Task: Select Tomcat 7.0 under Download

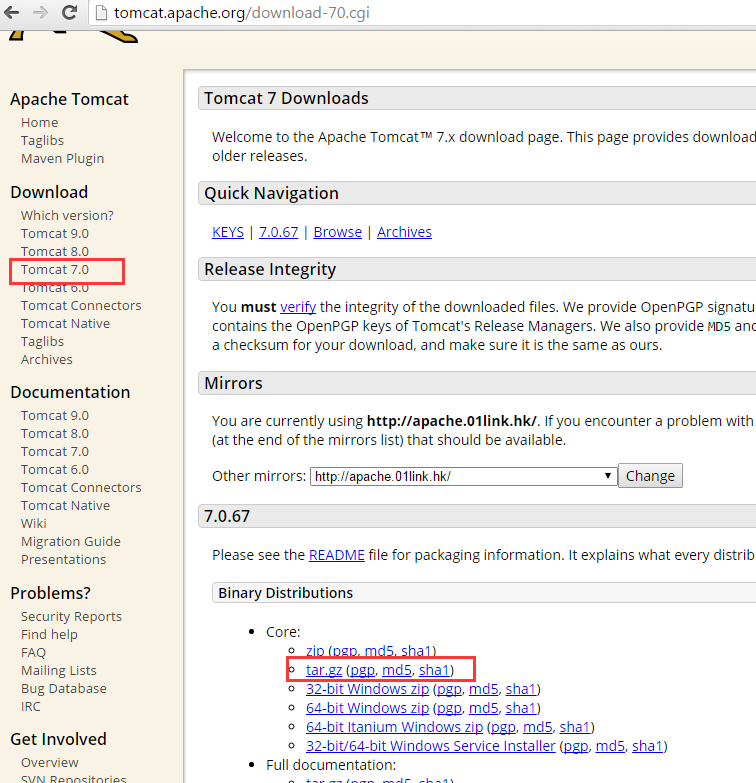Action: point(55,269)
